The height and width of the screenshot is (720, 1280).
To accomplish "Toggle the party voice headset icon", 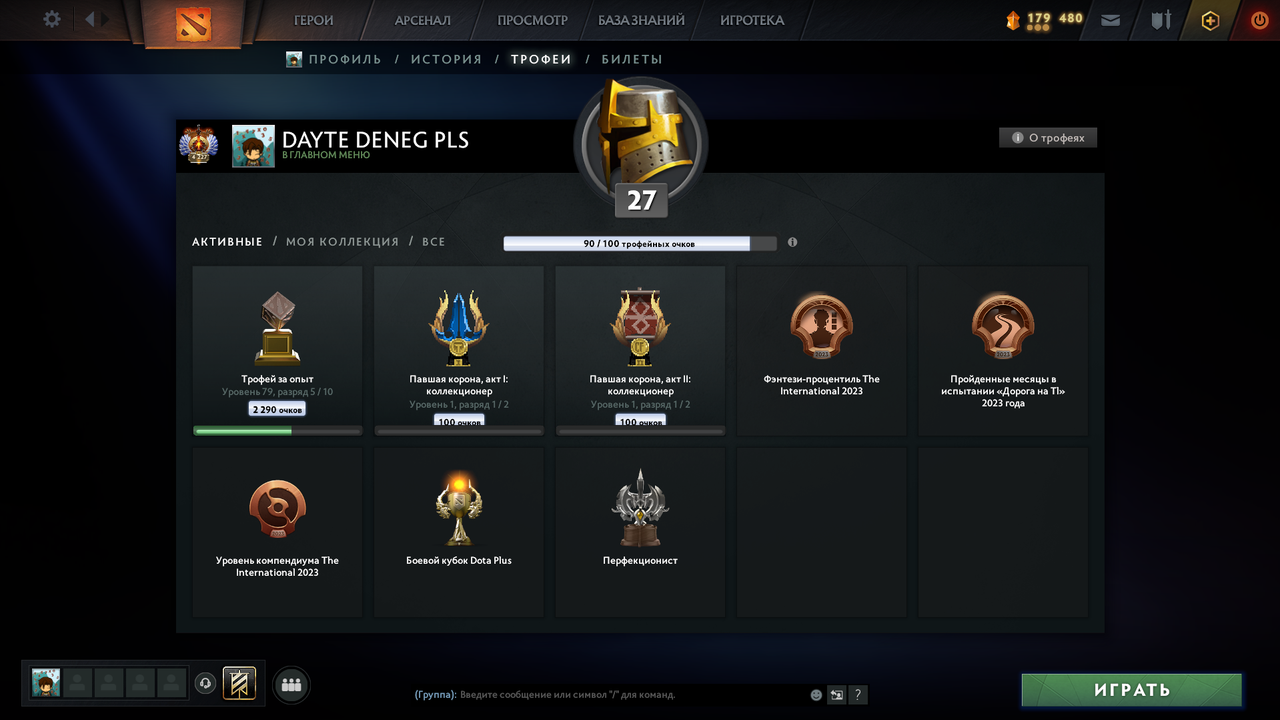I will pyautogui.click(x=205, y=683).
